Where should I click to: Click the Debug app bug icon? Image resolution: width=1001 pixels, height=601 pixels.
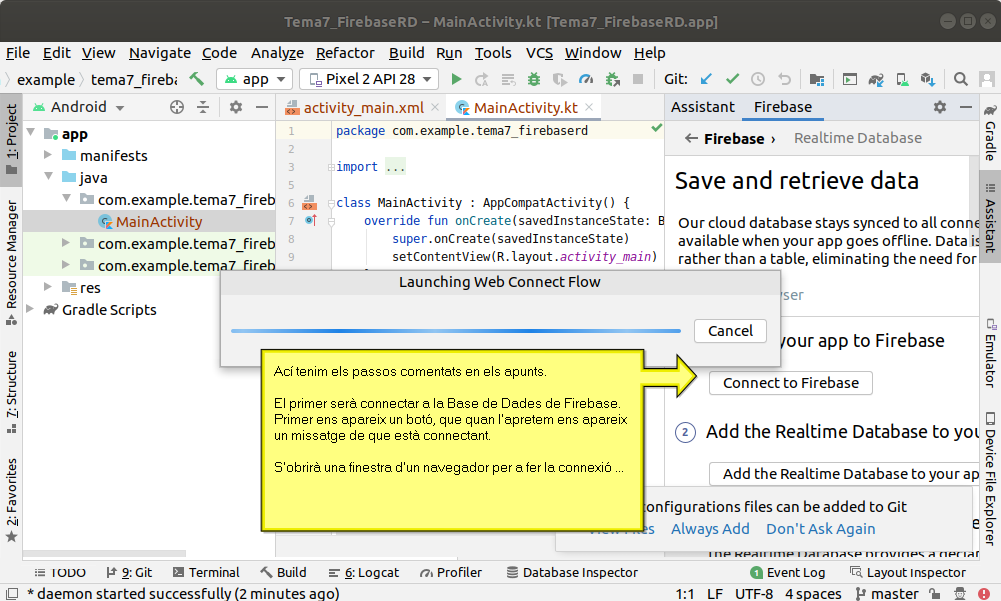point(534,79)
